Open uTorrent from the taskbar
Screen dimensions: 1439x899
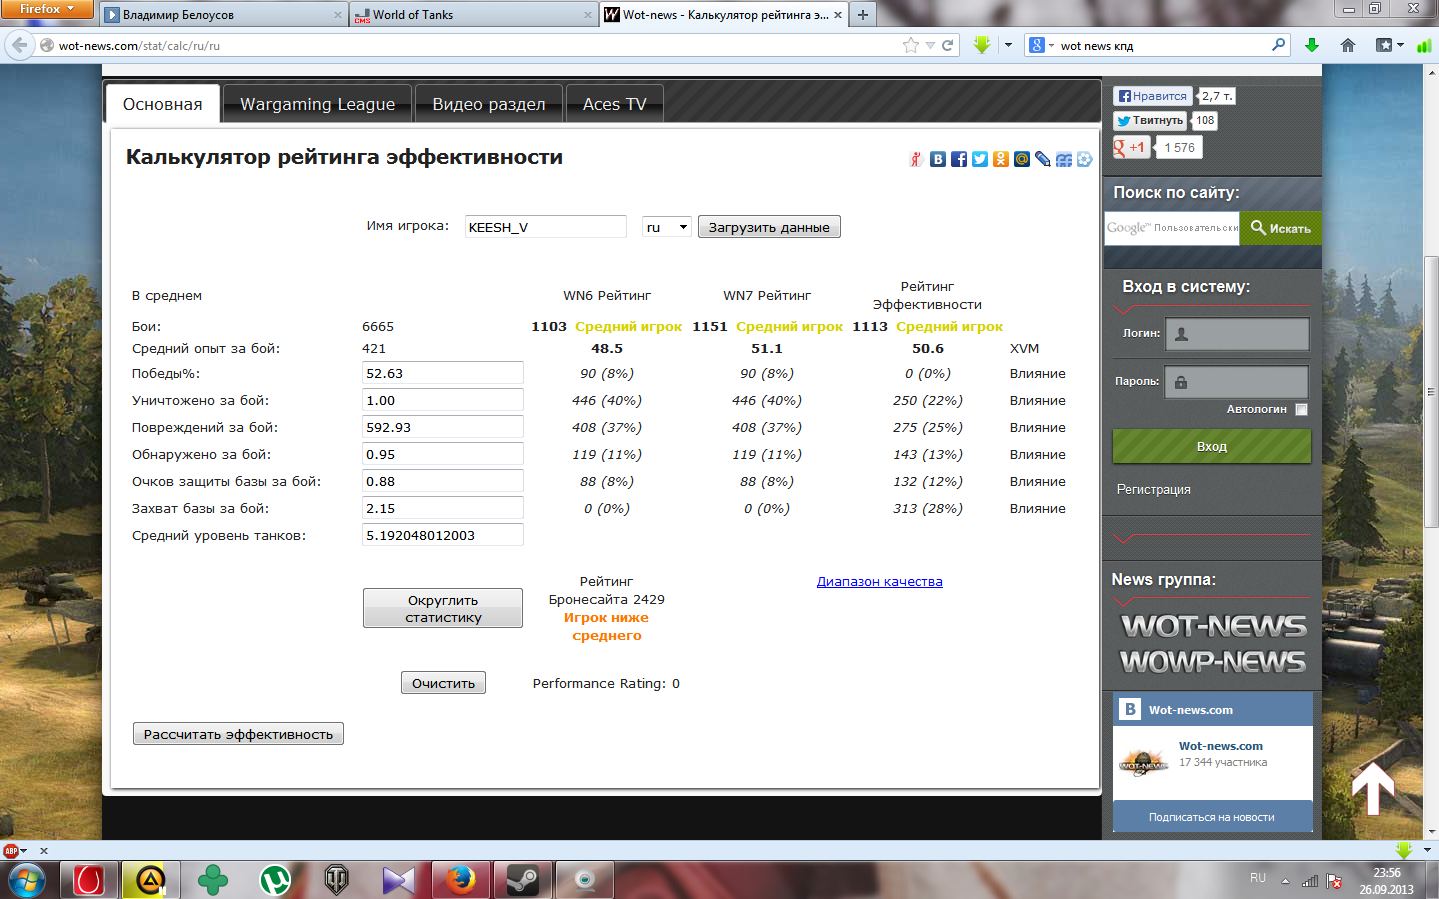click(275, 880)
